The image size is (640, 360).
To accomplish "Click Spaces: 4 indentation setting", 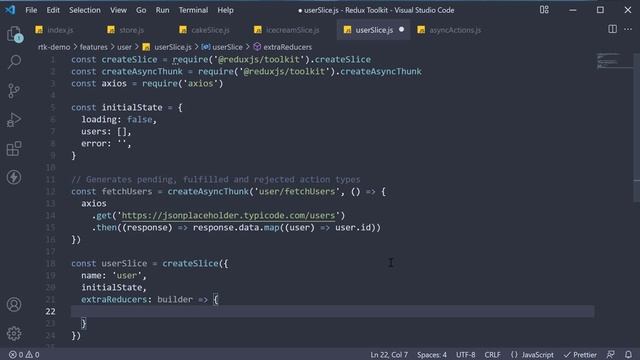I will [432, 355].
